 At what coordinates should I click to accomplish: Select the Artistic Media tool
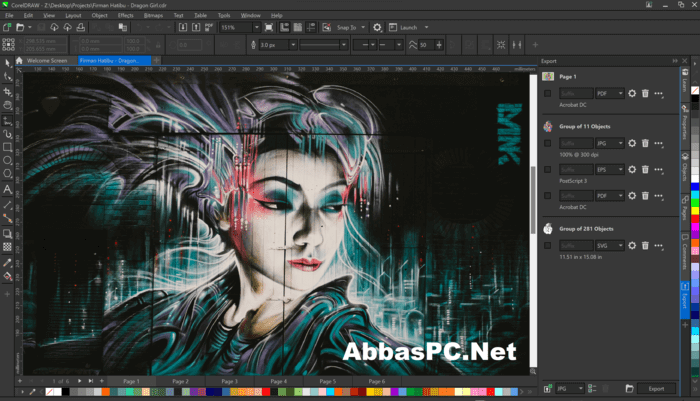click(x=8, y=134)
